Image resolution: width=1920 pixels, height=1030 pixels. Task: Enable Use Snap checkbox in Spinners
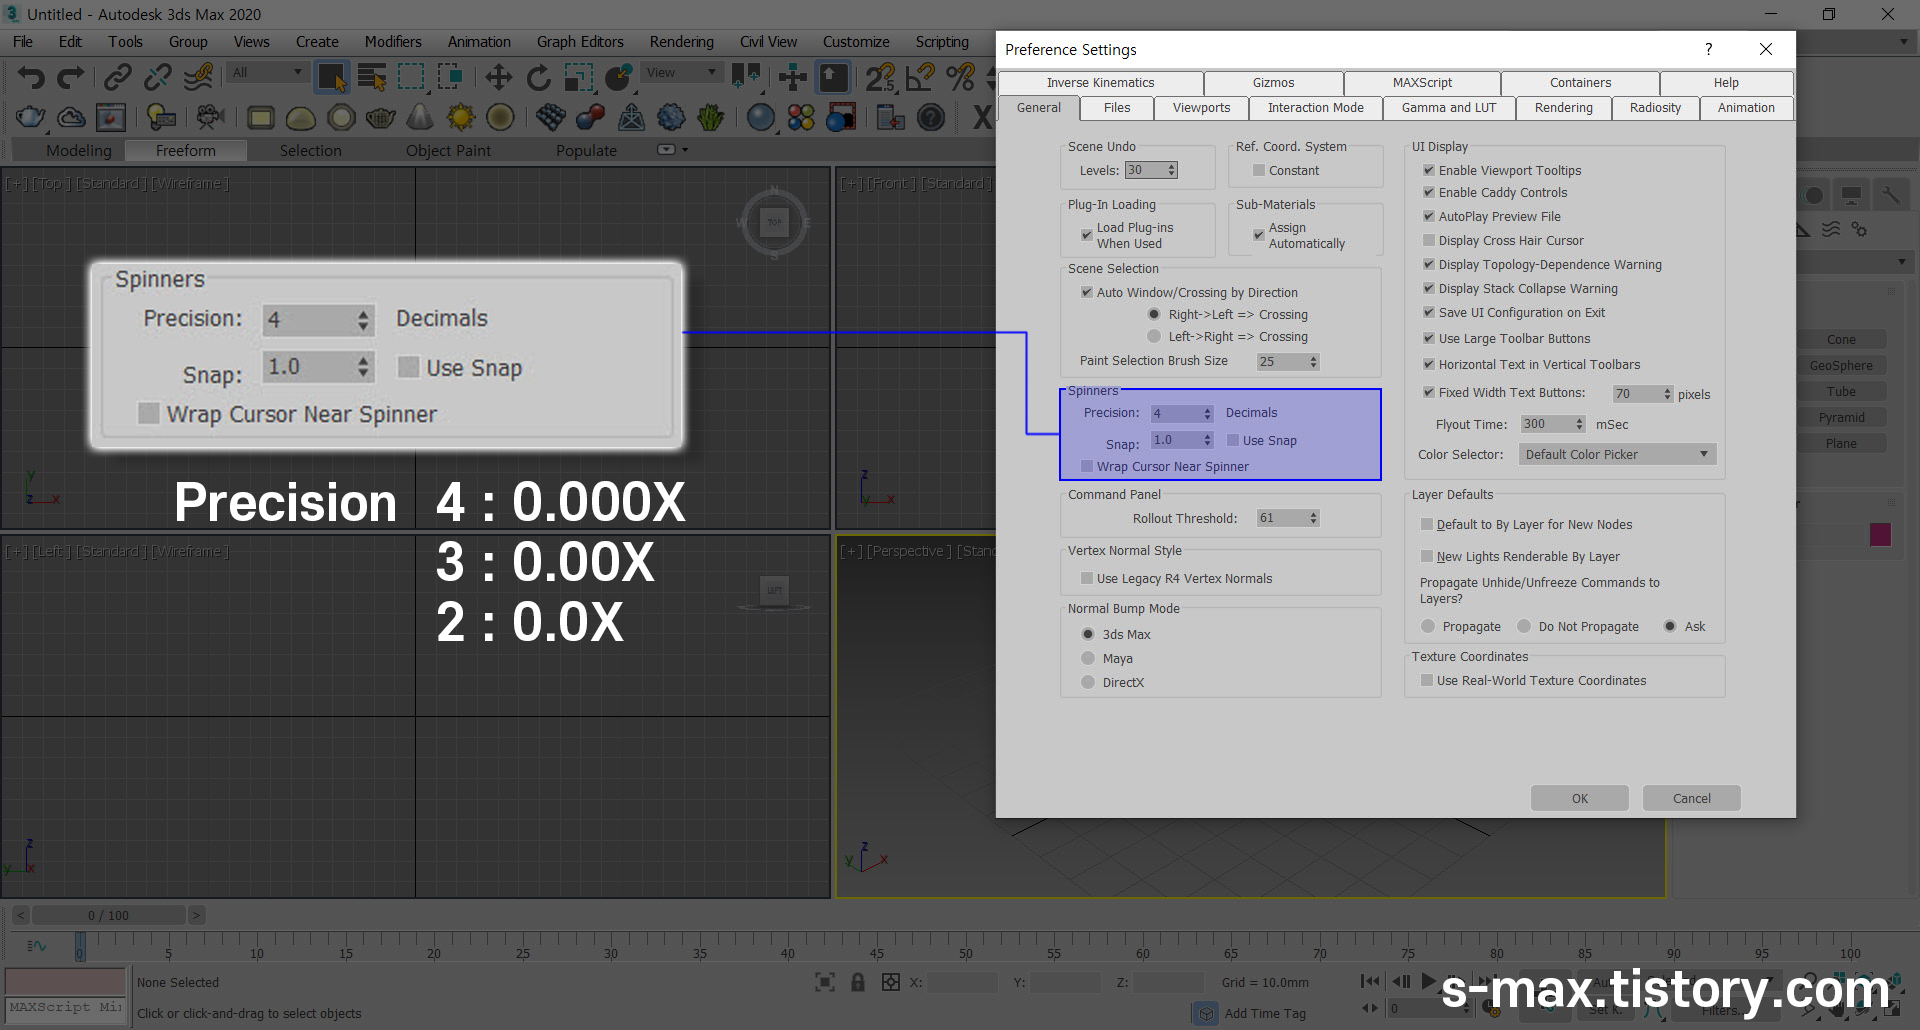[x=1233, y=440]
